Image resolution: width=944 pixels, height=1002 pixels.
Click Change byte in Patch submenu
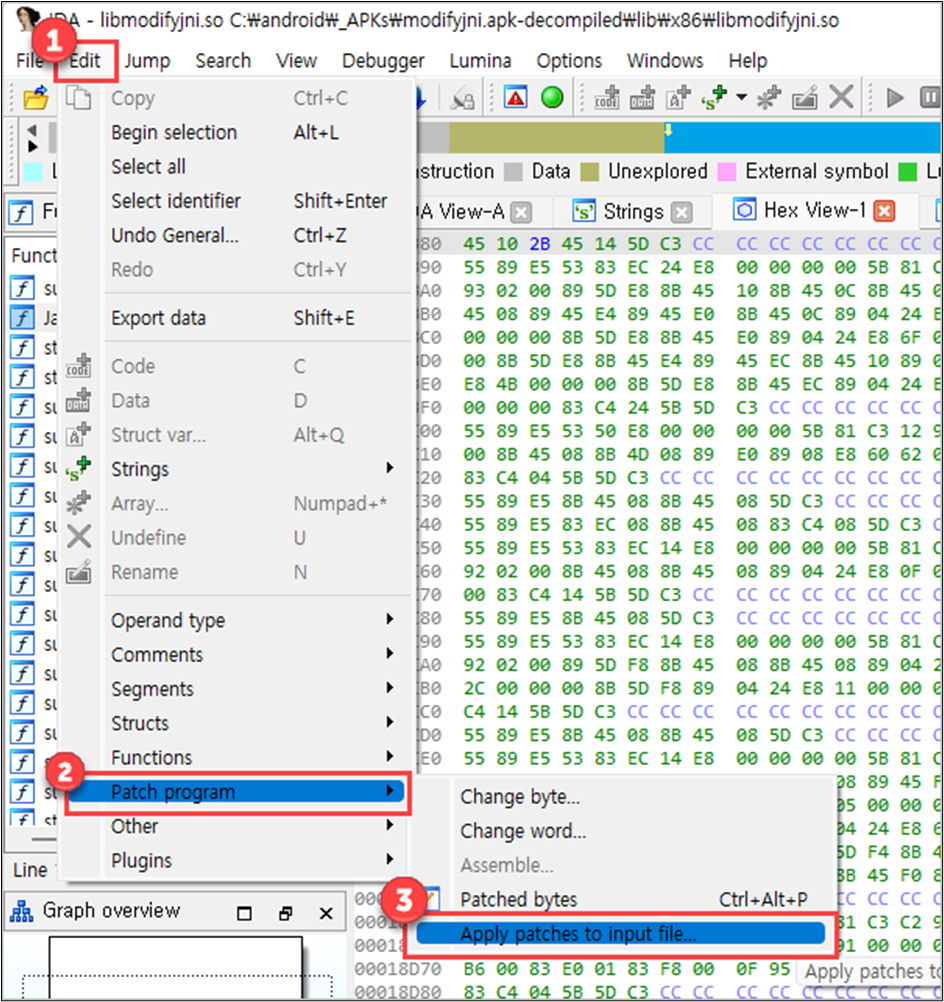tap(625, 797)
